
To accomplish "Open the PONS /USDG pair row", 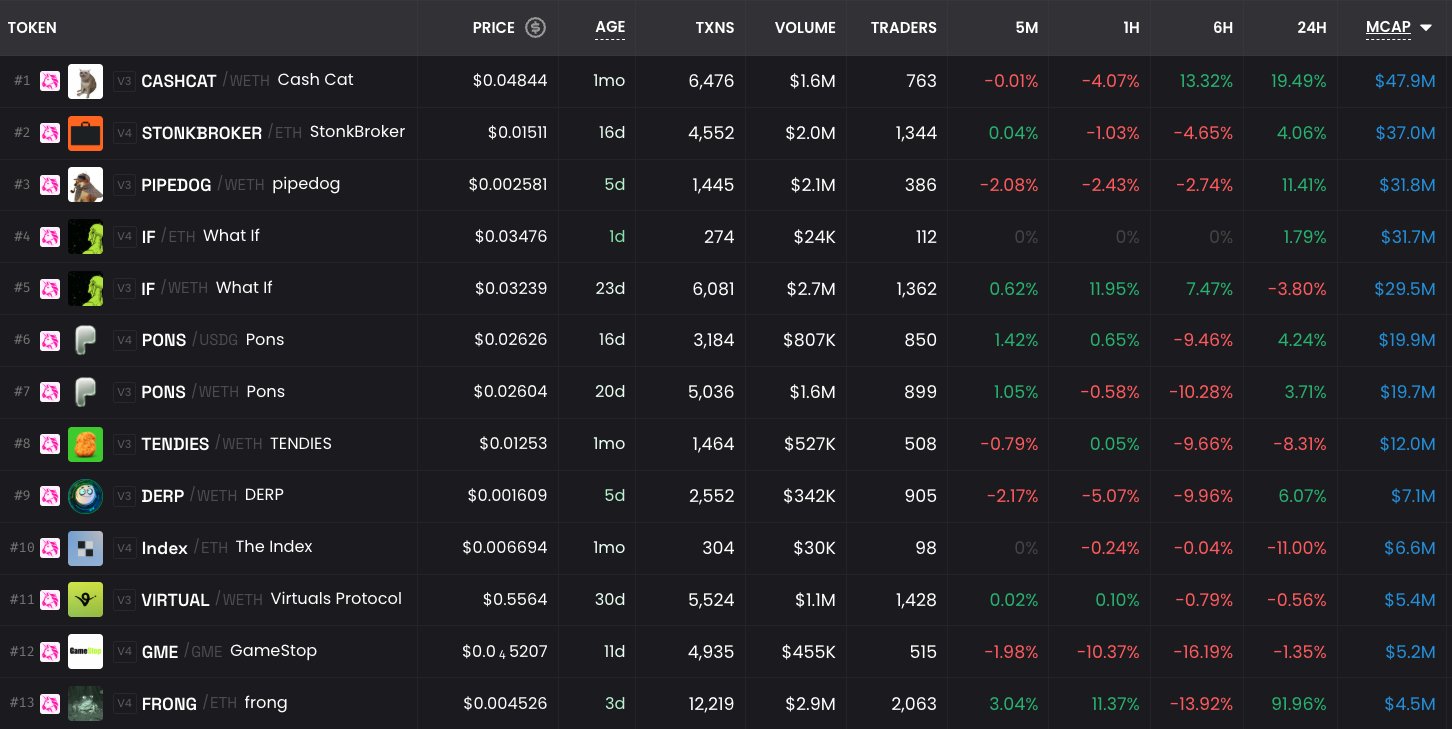I will click(x=726, y=340).
